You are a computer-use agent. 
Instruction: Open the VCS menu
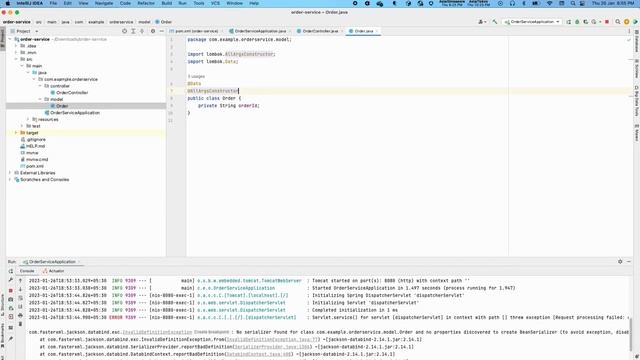[x=215, y=3]
